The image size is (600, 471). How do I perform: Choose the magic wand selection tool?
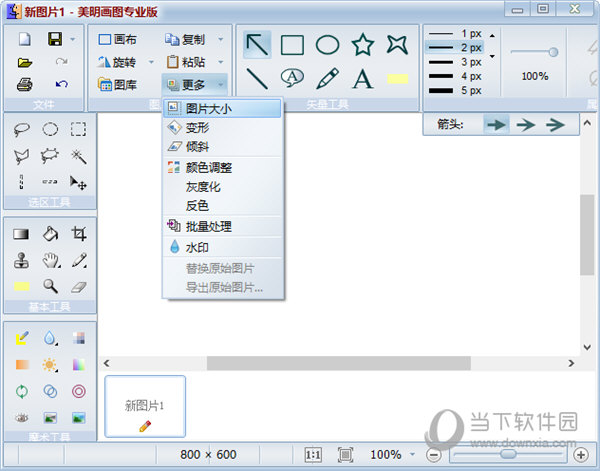[x=78, y=156]
